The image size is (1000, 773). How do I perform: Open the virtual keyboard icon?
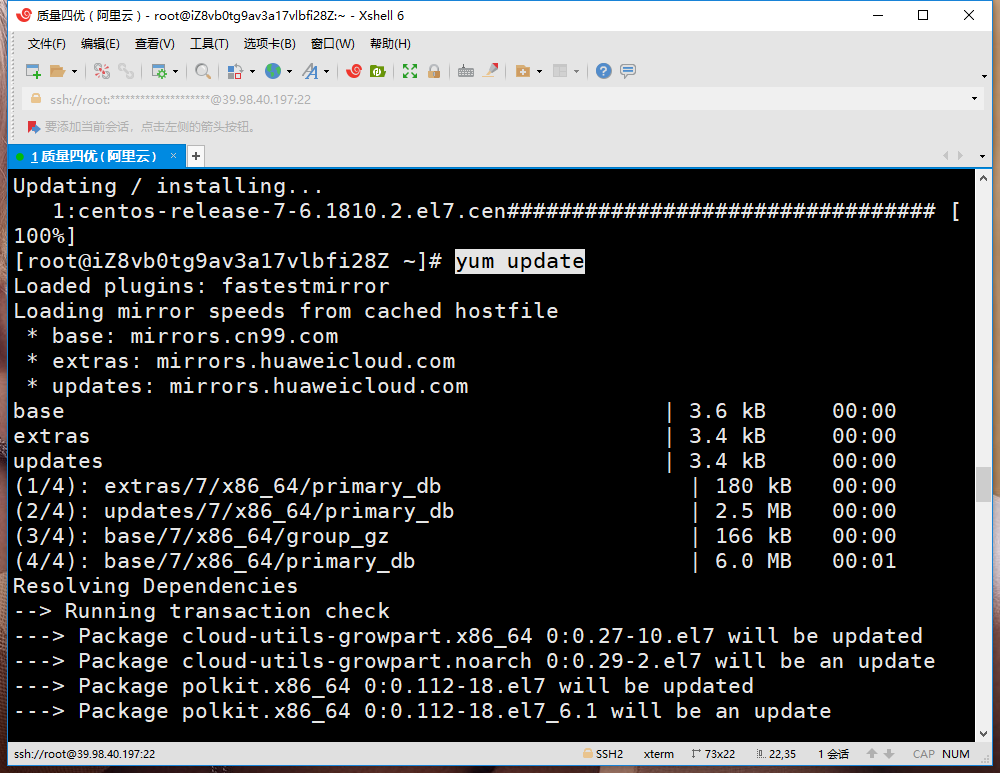(465, 71)
